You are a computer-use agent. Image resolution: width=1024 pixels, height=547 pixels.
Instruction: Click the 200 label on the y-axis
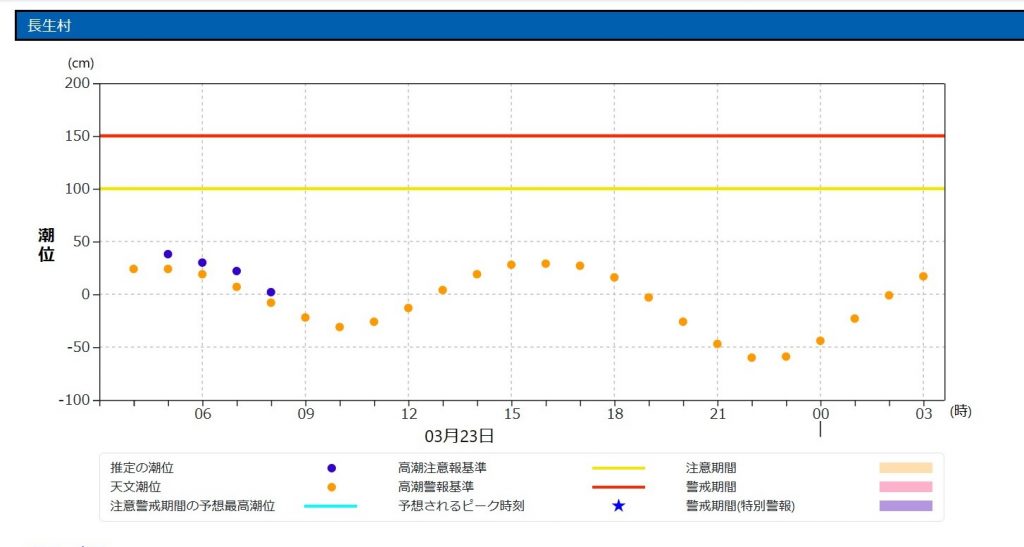coord(77,83)
